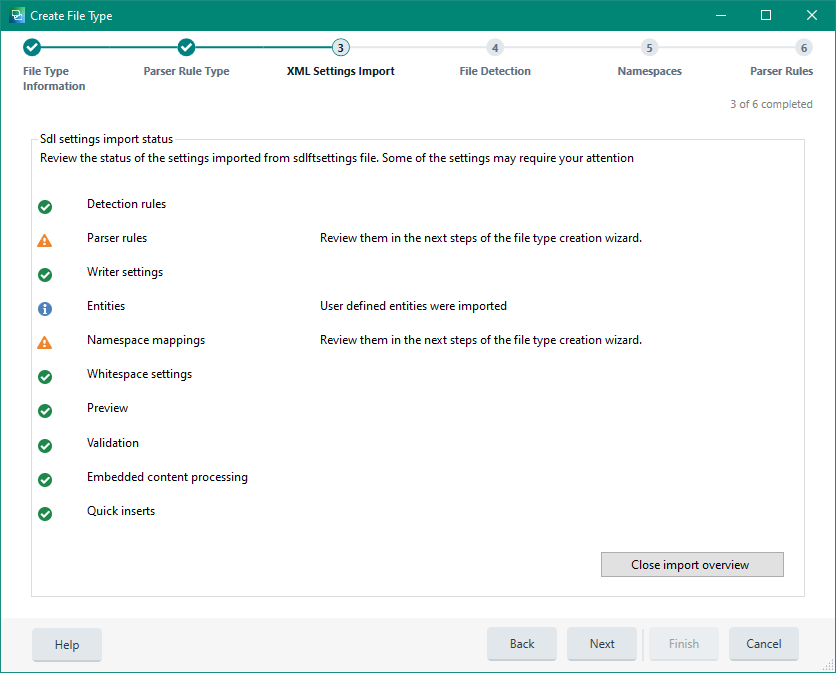Open Help from the bottom bar

click(66, 644)
